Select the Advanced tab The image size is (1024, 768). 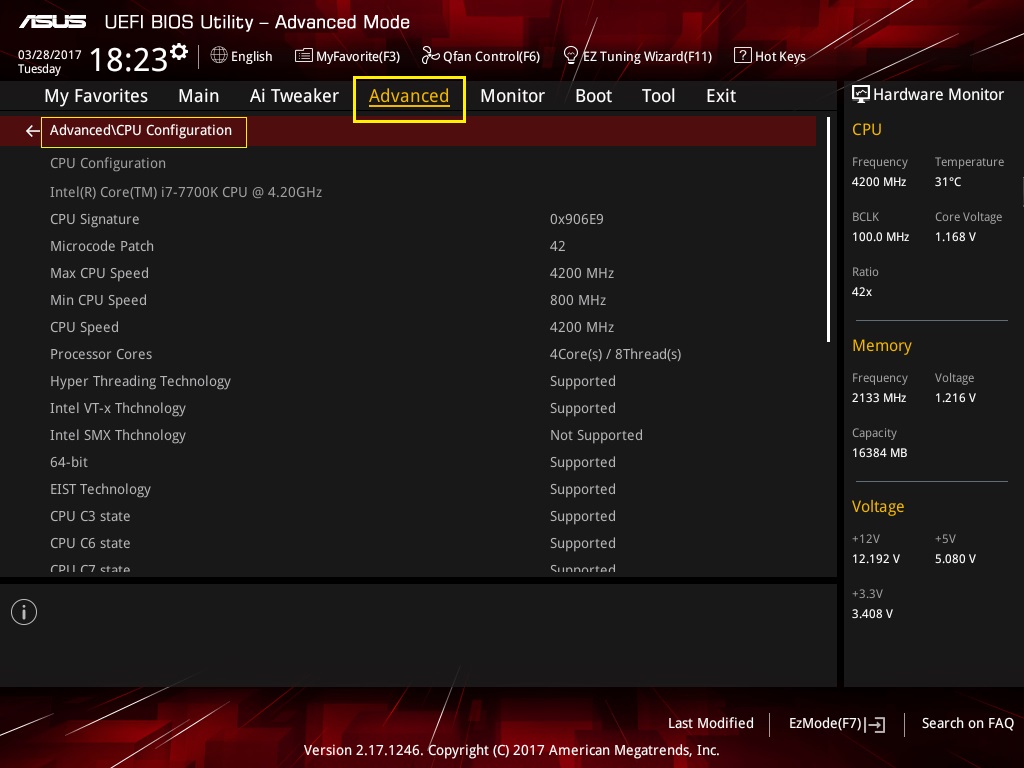click(x=409, y=98)
